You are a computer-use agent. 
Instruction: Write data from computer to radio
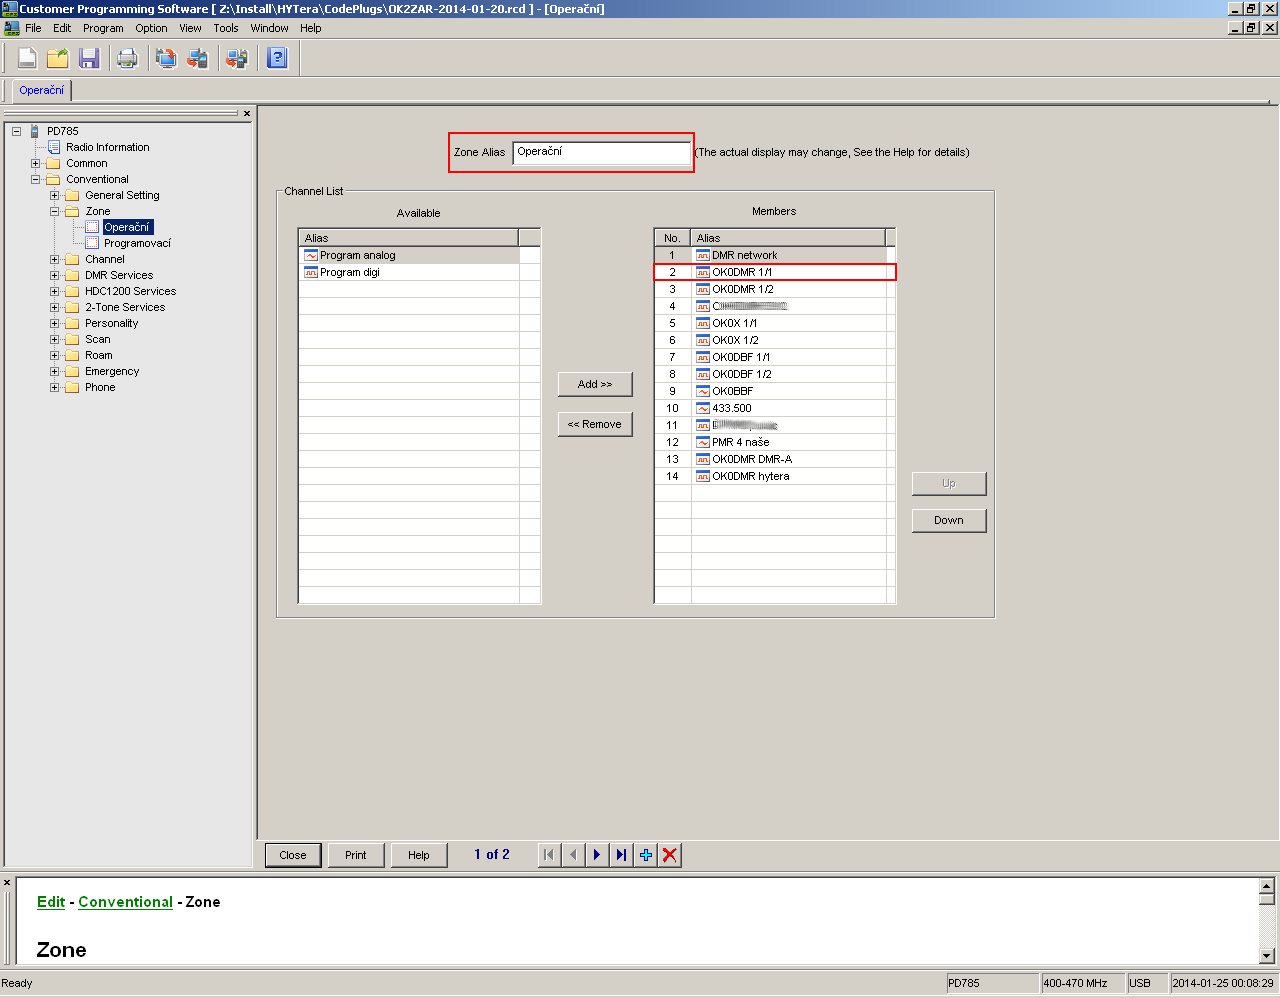click(197, 58)
